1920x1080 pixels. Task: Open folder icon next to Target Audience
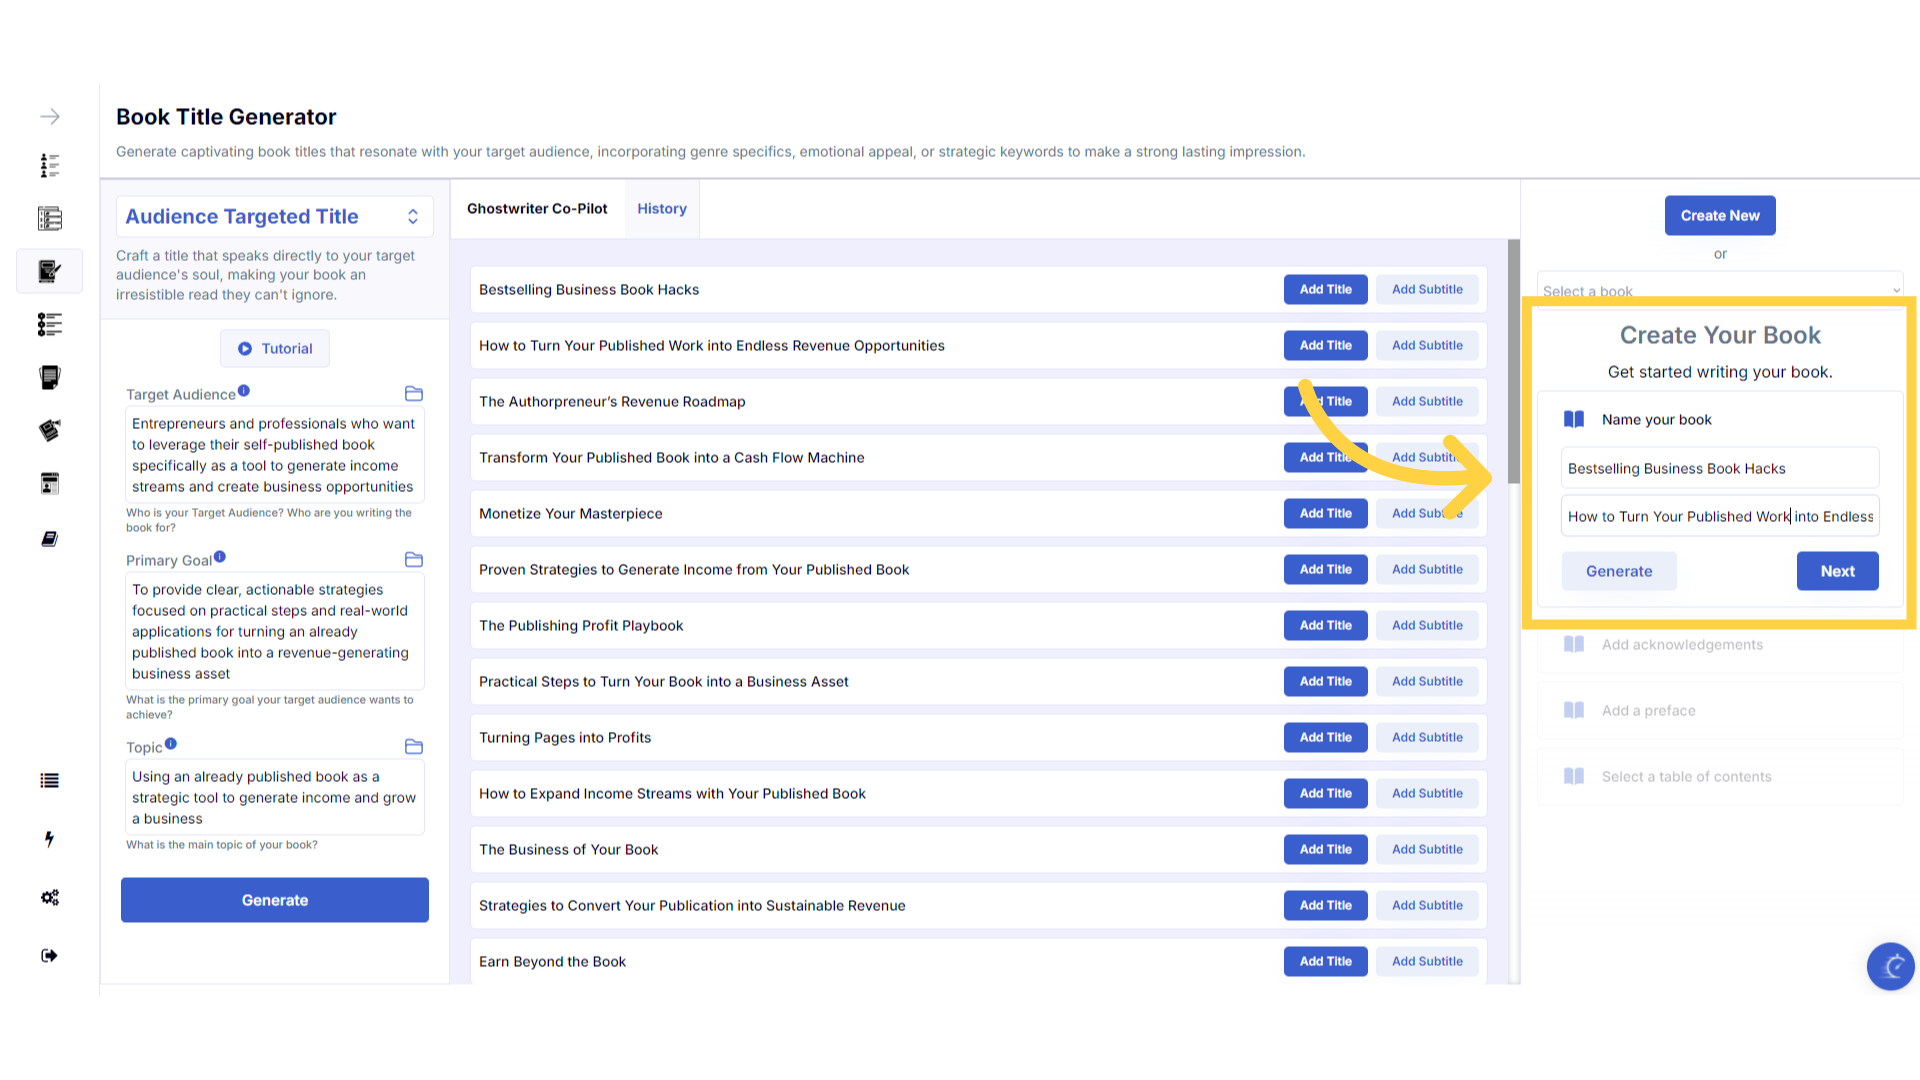click(x=414, y=394)
